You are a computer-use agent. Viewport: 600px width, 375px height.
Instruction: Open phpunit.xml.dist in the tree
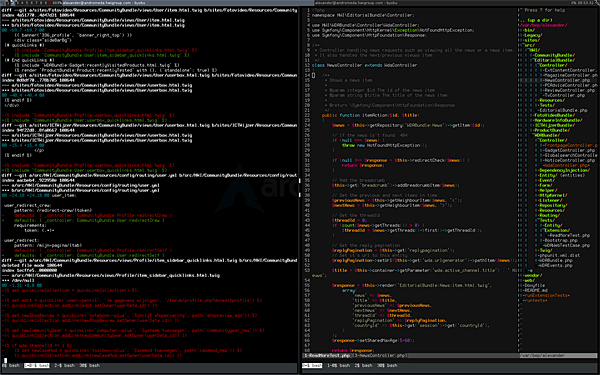click(x=558, y=255)
